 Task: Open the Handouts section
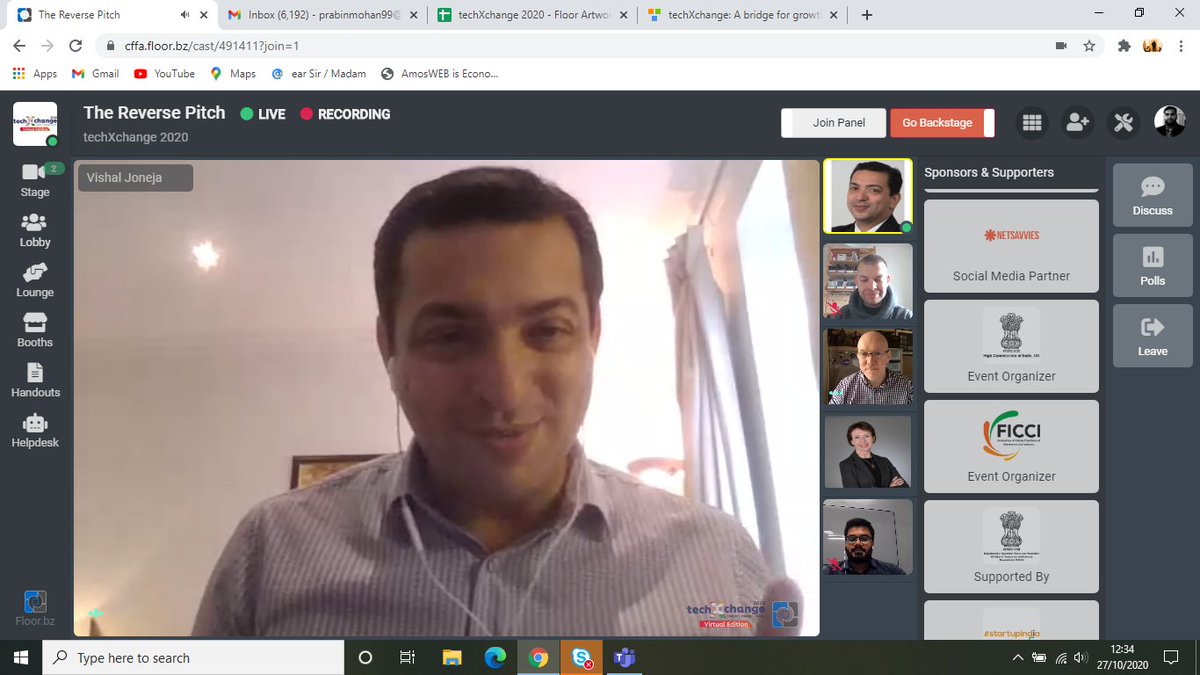click(35, 380)
